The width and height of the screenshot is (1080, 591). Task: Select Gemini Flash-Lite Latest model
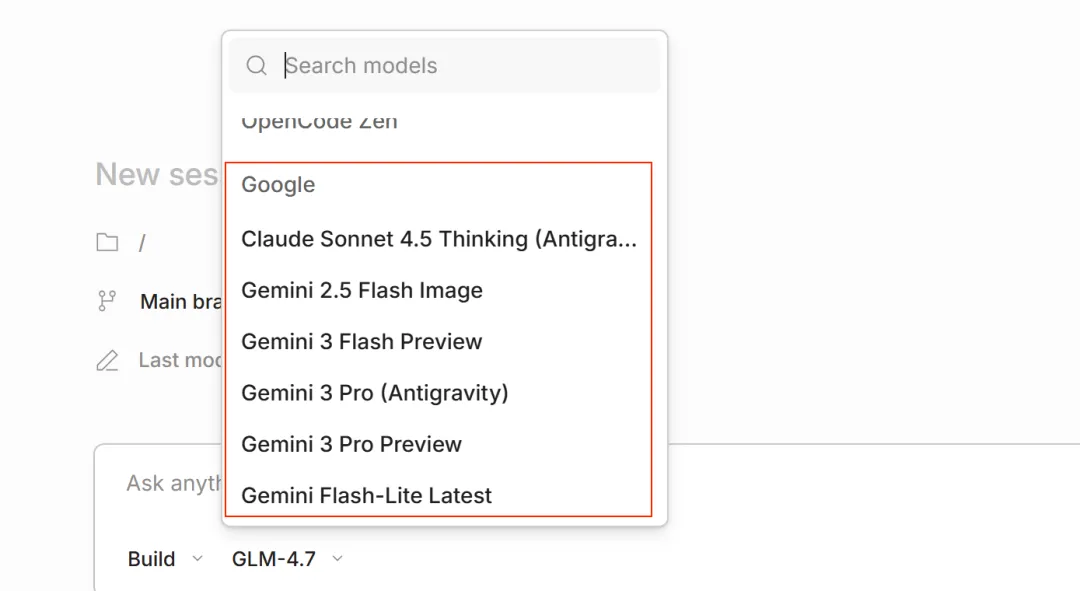click(367, 495)
